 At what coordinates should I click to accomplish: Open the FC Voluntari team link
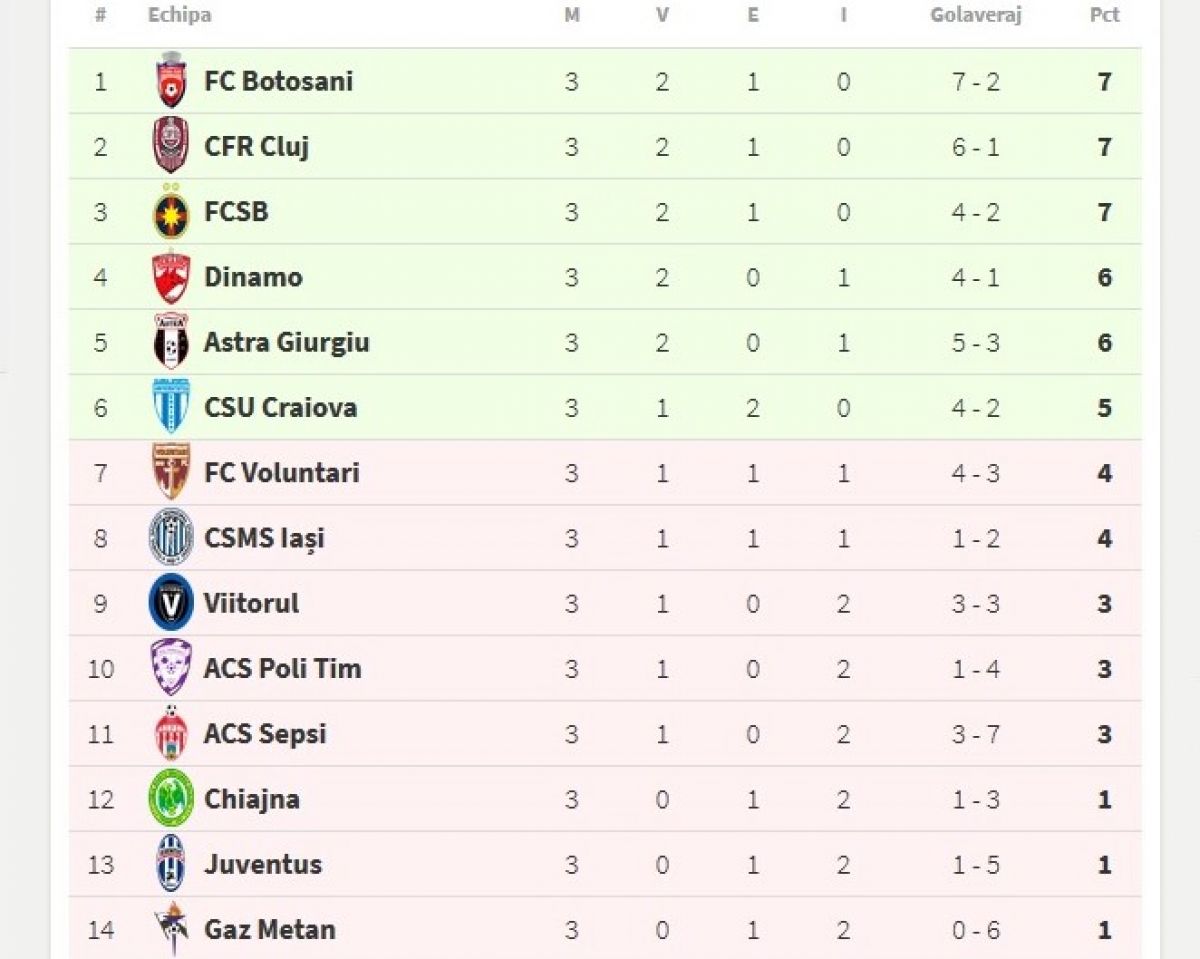pyautogui.click(x=281, y=473)
